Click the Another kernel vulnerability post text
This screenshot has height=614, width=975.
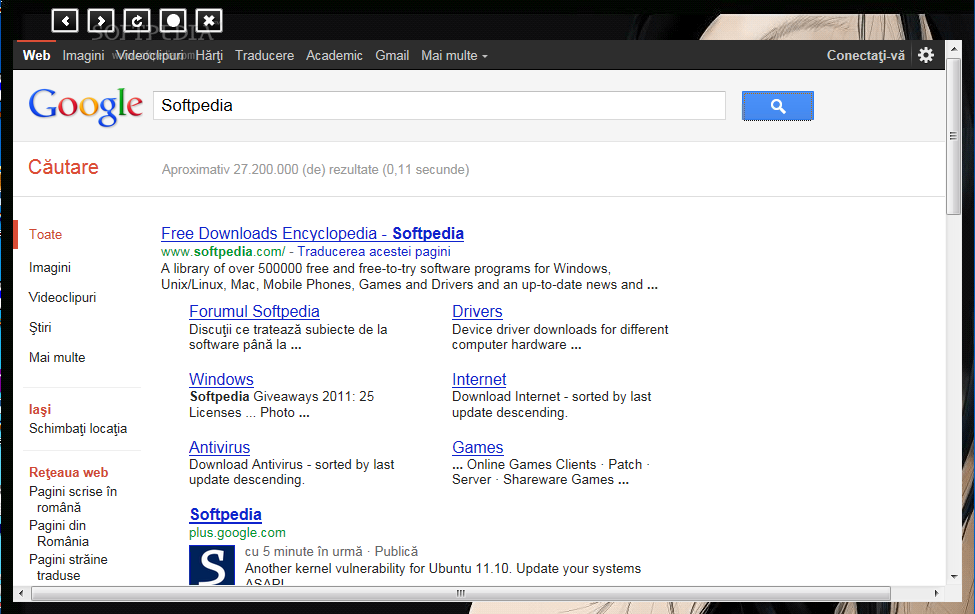[443, 569]
